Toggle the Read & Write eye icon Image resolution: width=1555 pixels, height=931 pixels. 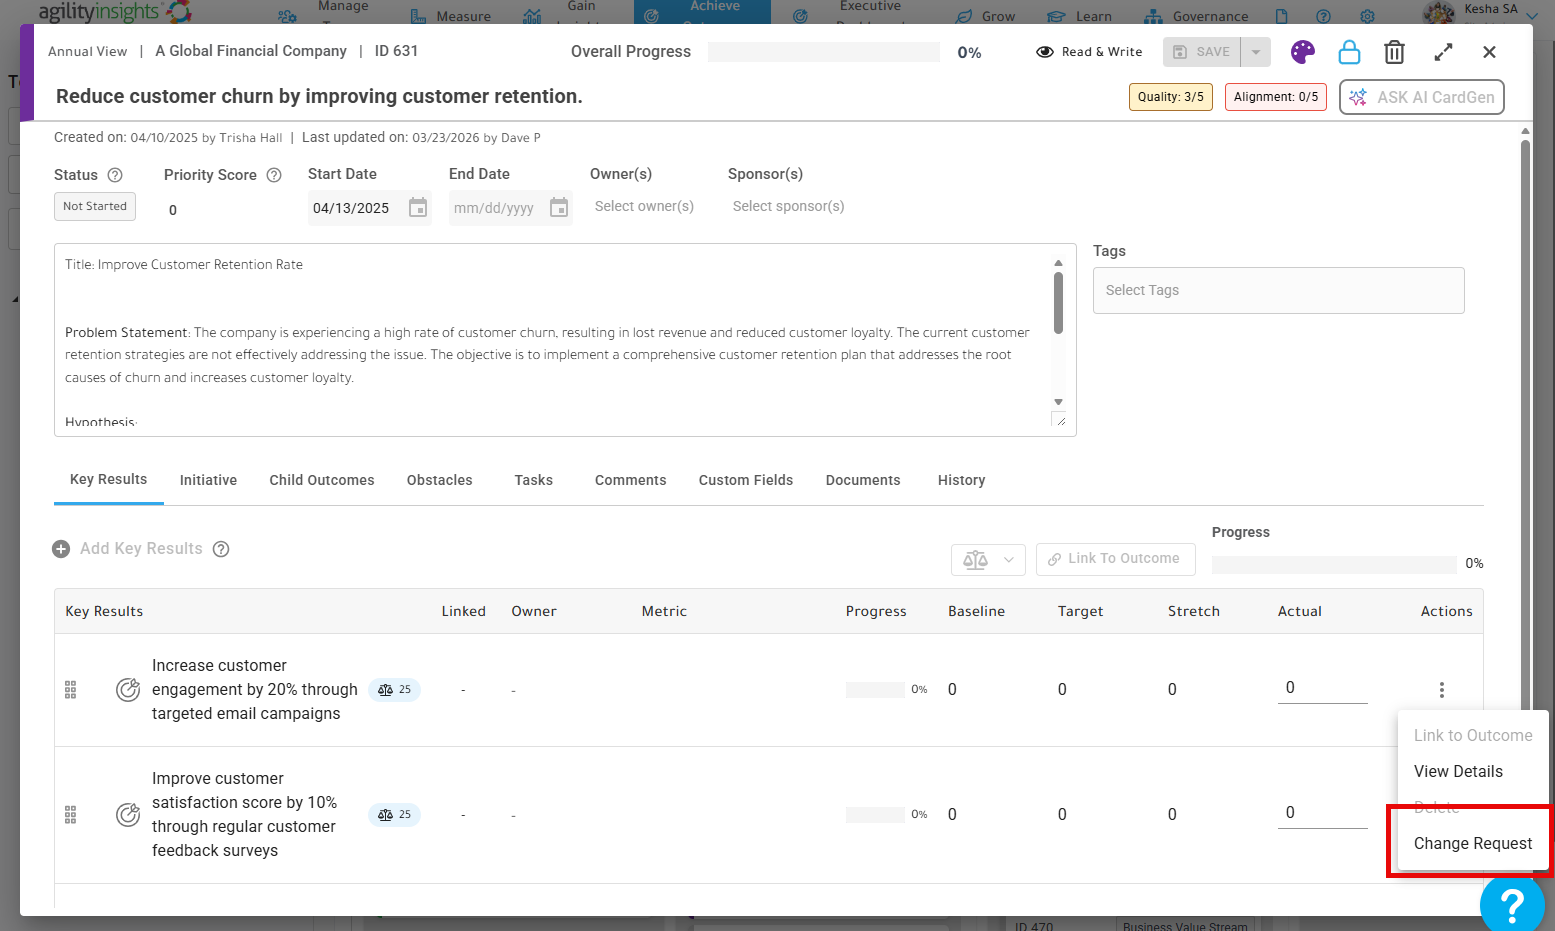pyautogui.click(x=1045, y=52)
